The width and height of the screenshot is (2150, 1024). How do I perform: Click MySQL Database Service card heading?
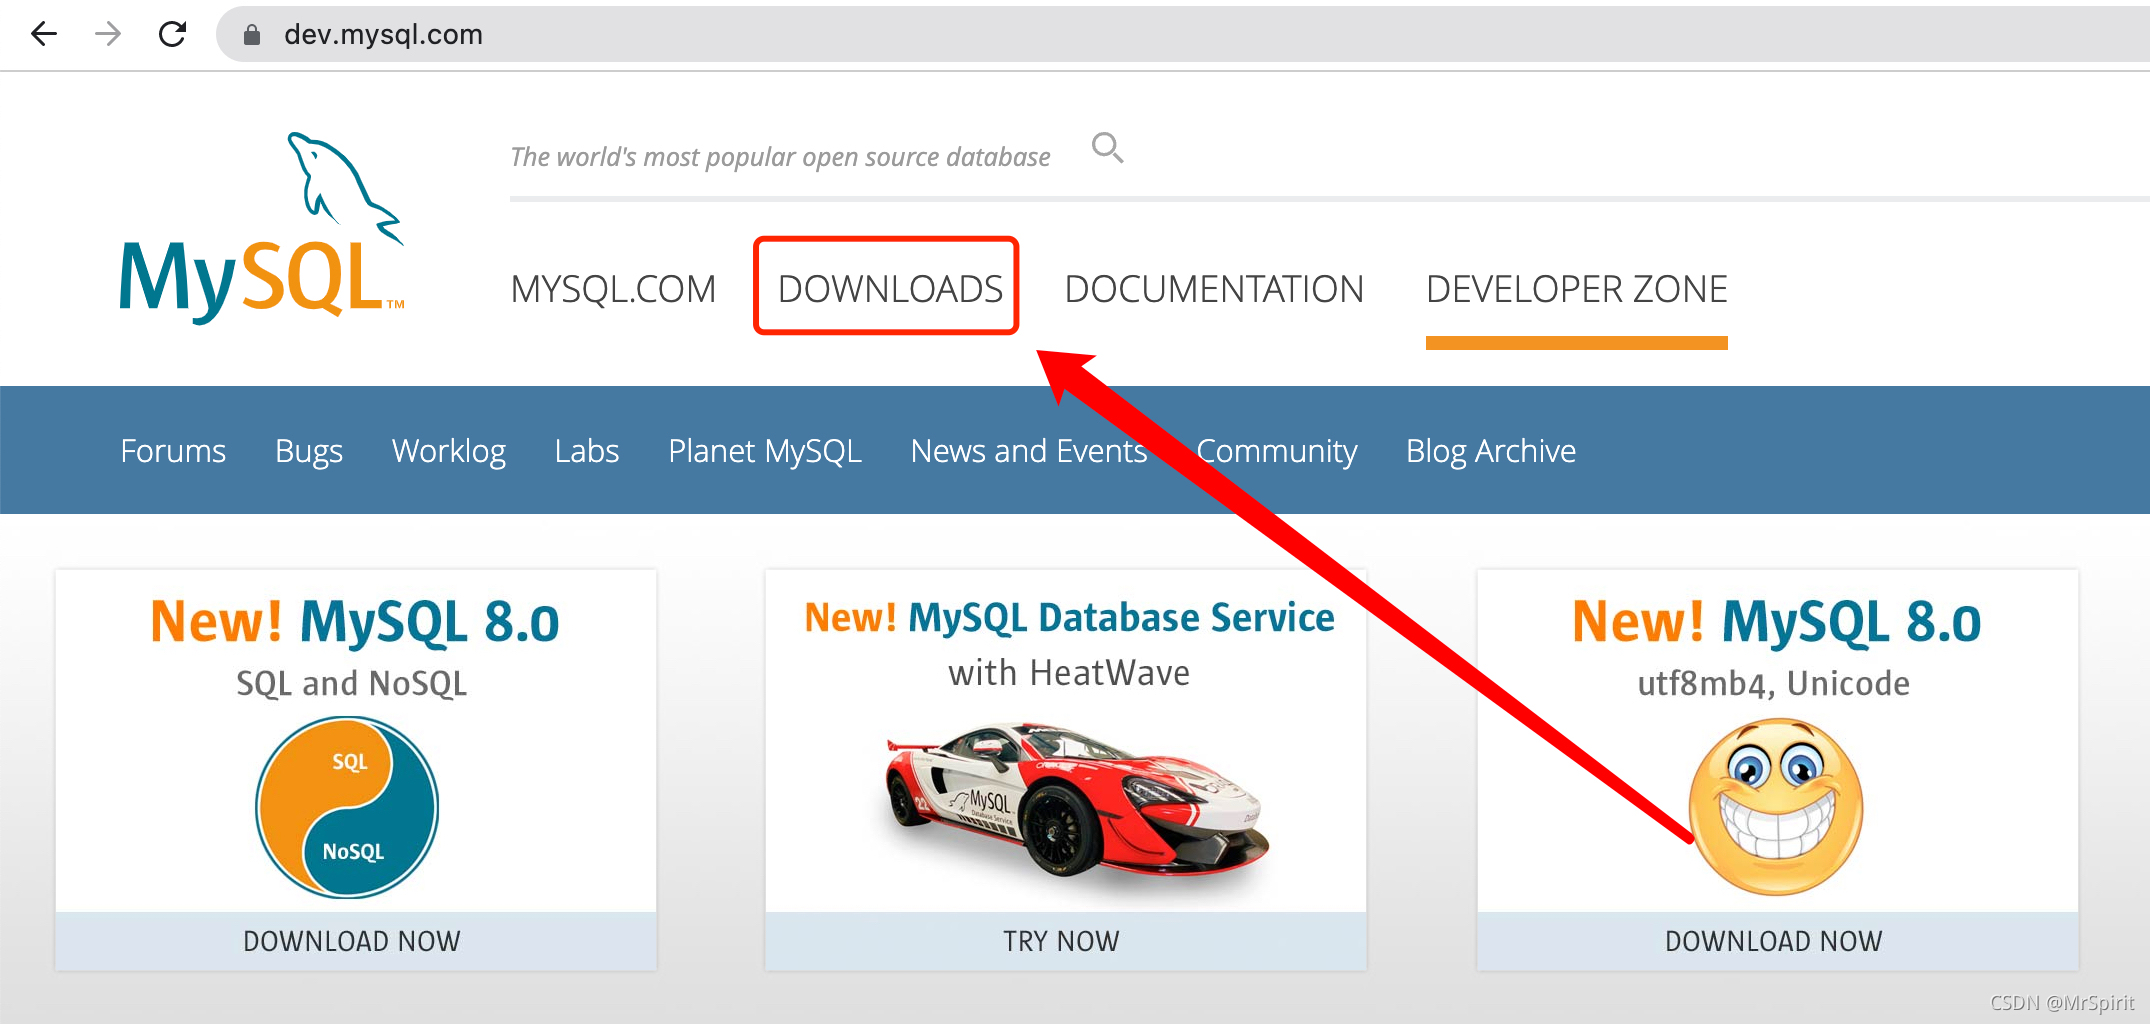pyautogui.click(x=1069, y=617)
